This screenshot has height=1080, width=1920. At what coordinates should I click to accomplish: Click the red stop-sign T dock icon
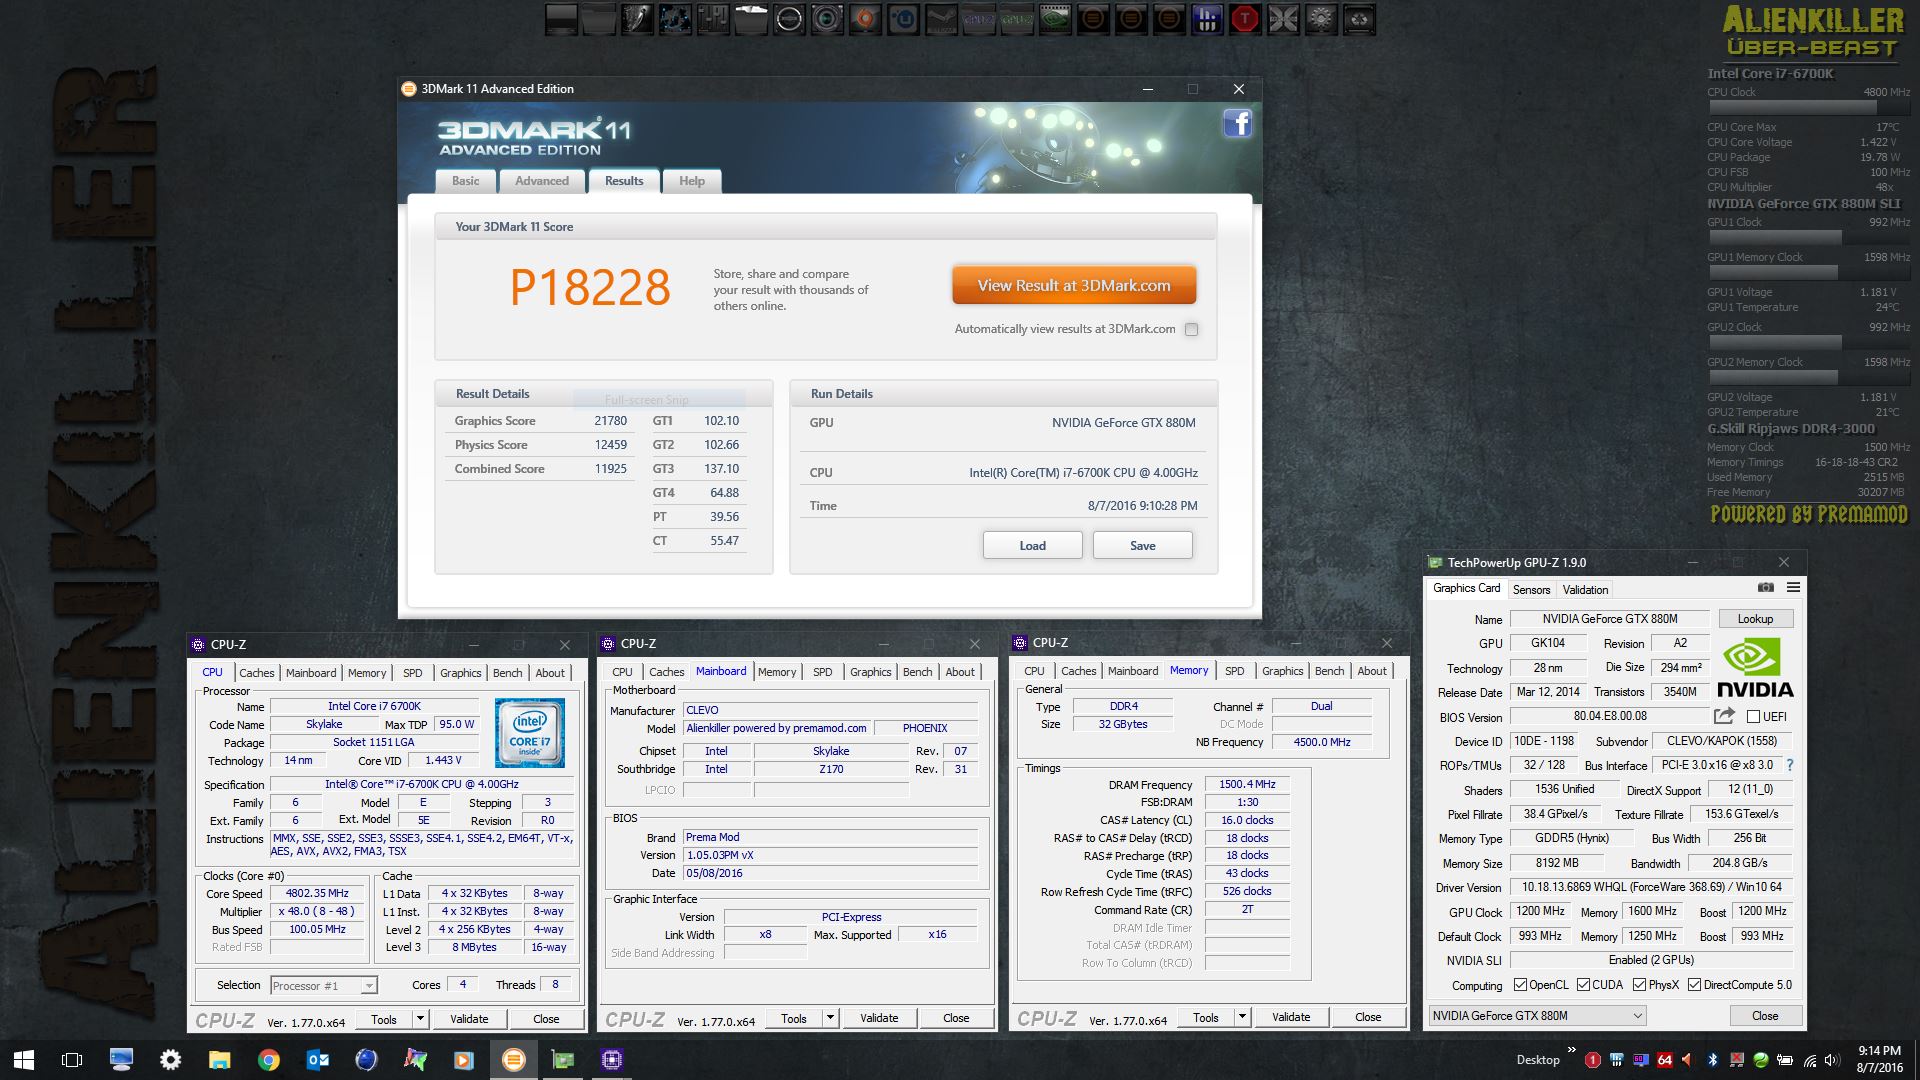pos(1244,19)
